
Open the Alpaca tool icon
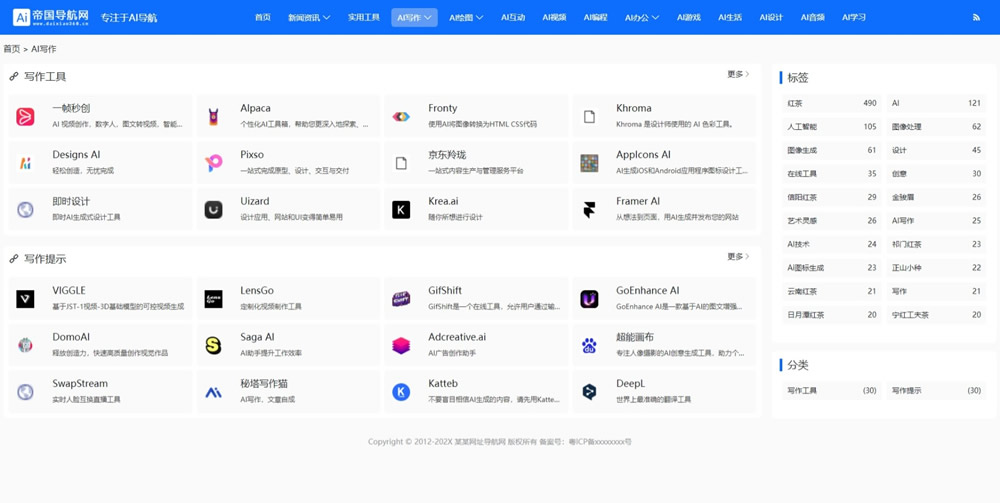[x=213, y=117]
